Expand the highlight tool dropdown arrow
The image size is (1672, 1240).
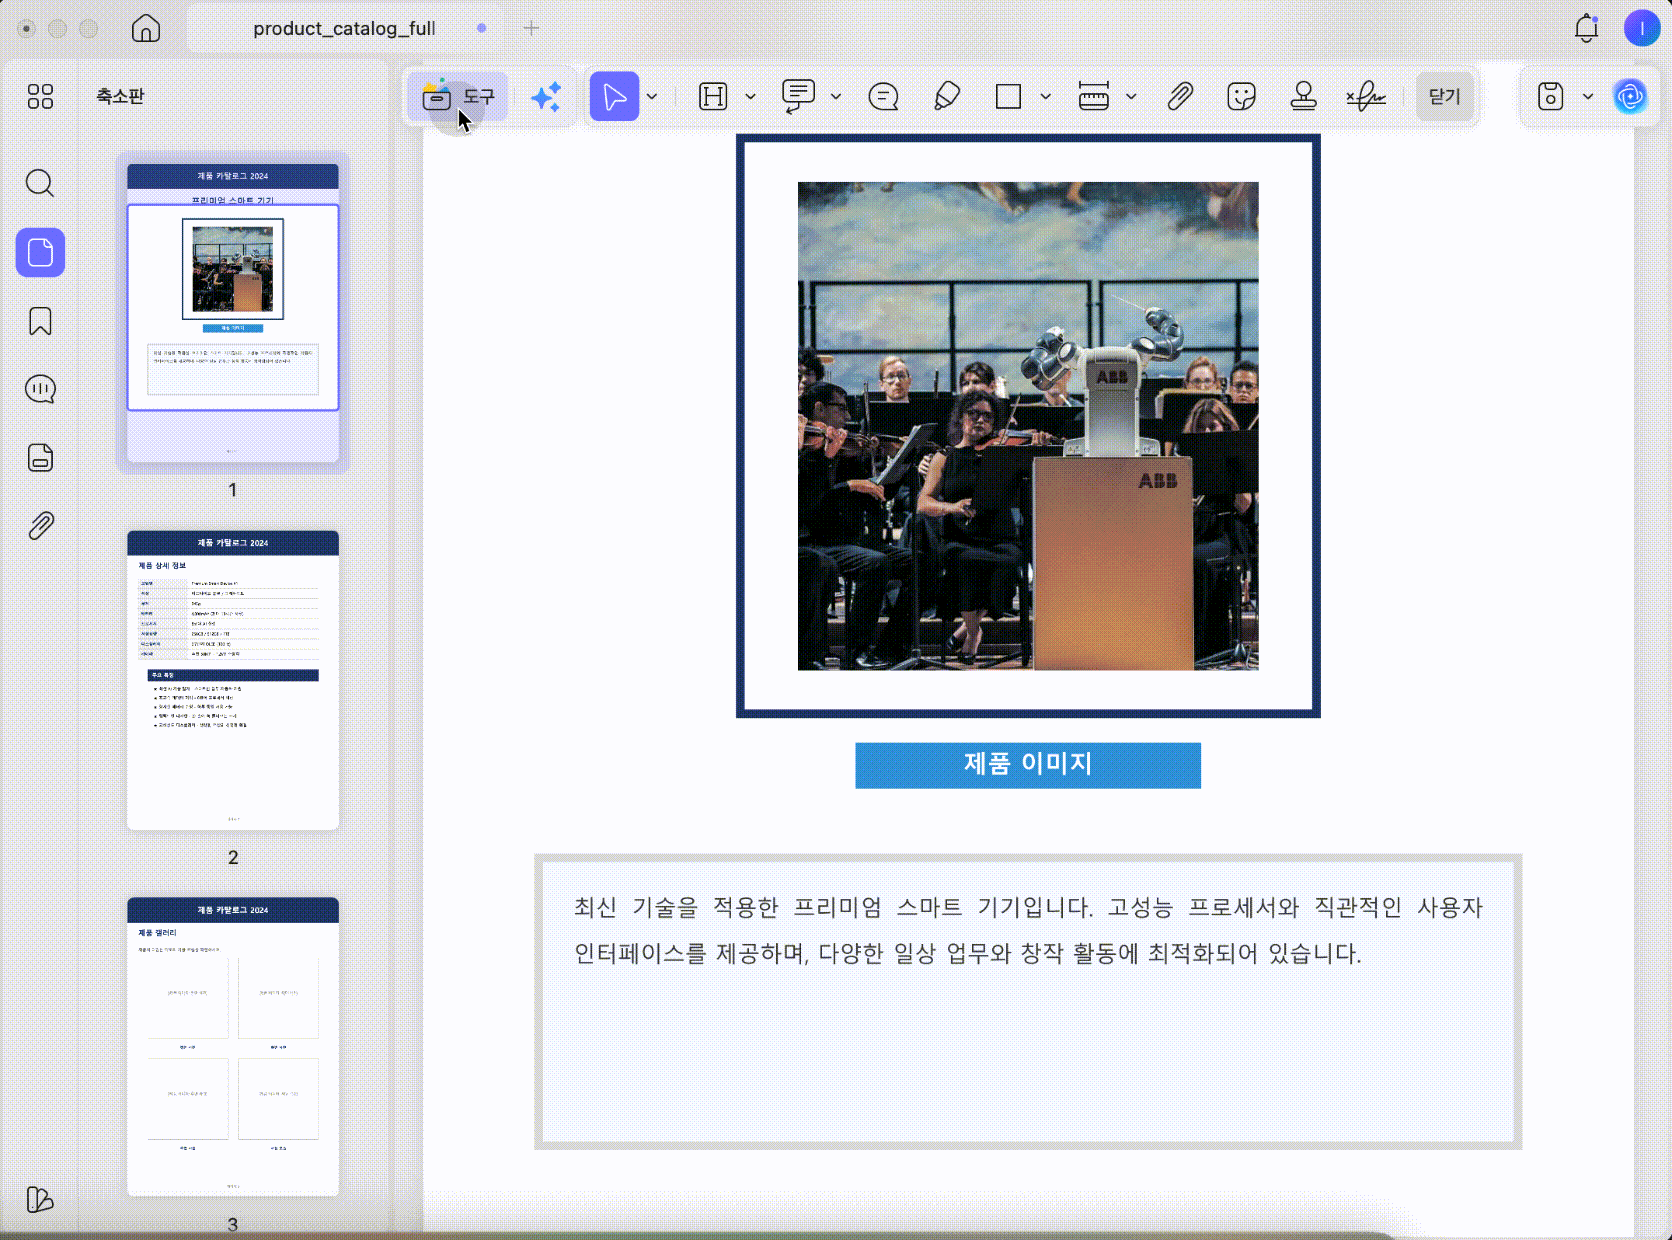point(750,97)
